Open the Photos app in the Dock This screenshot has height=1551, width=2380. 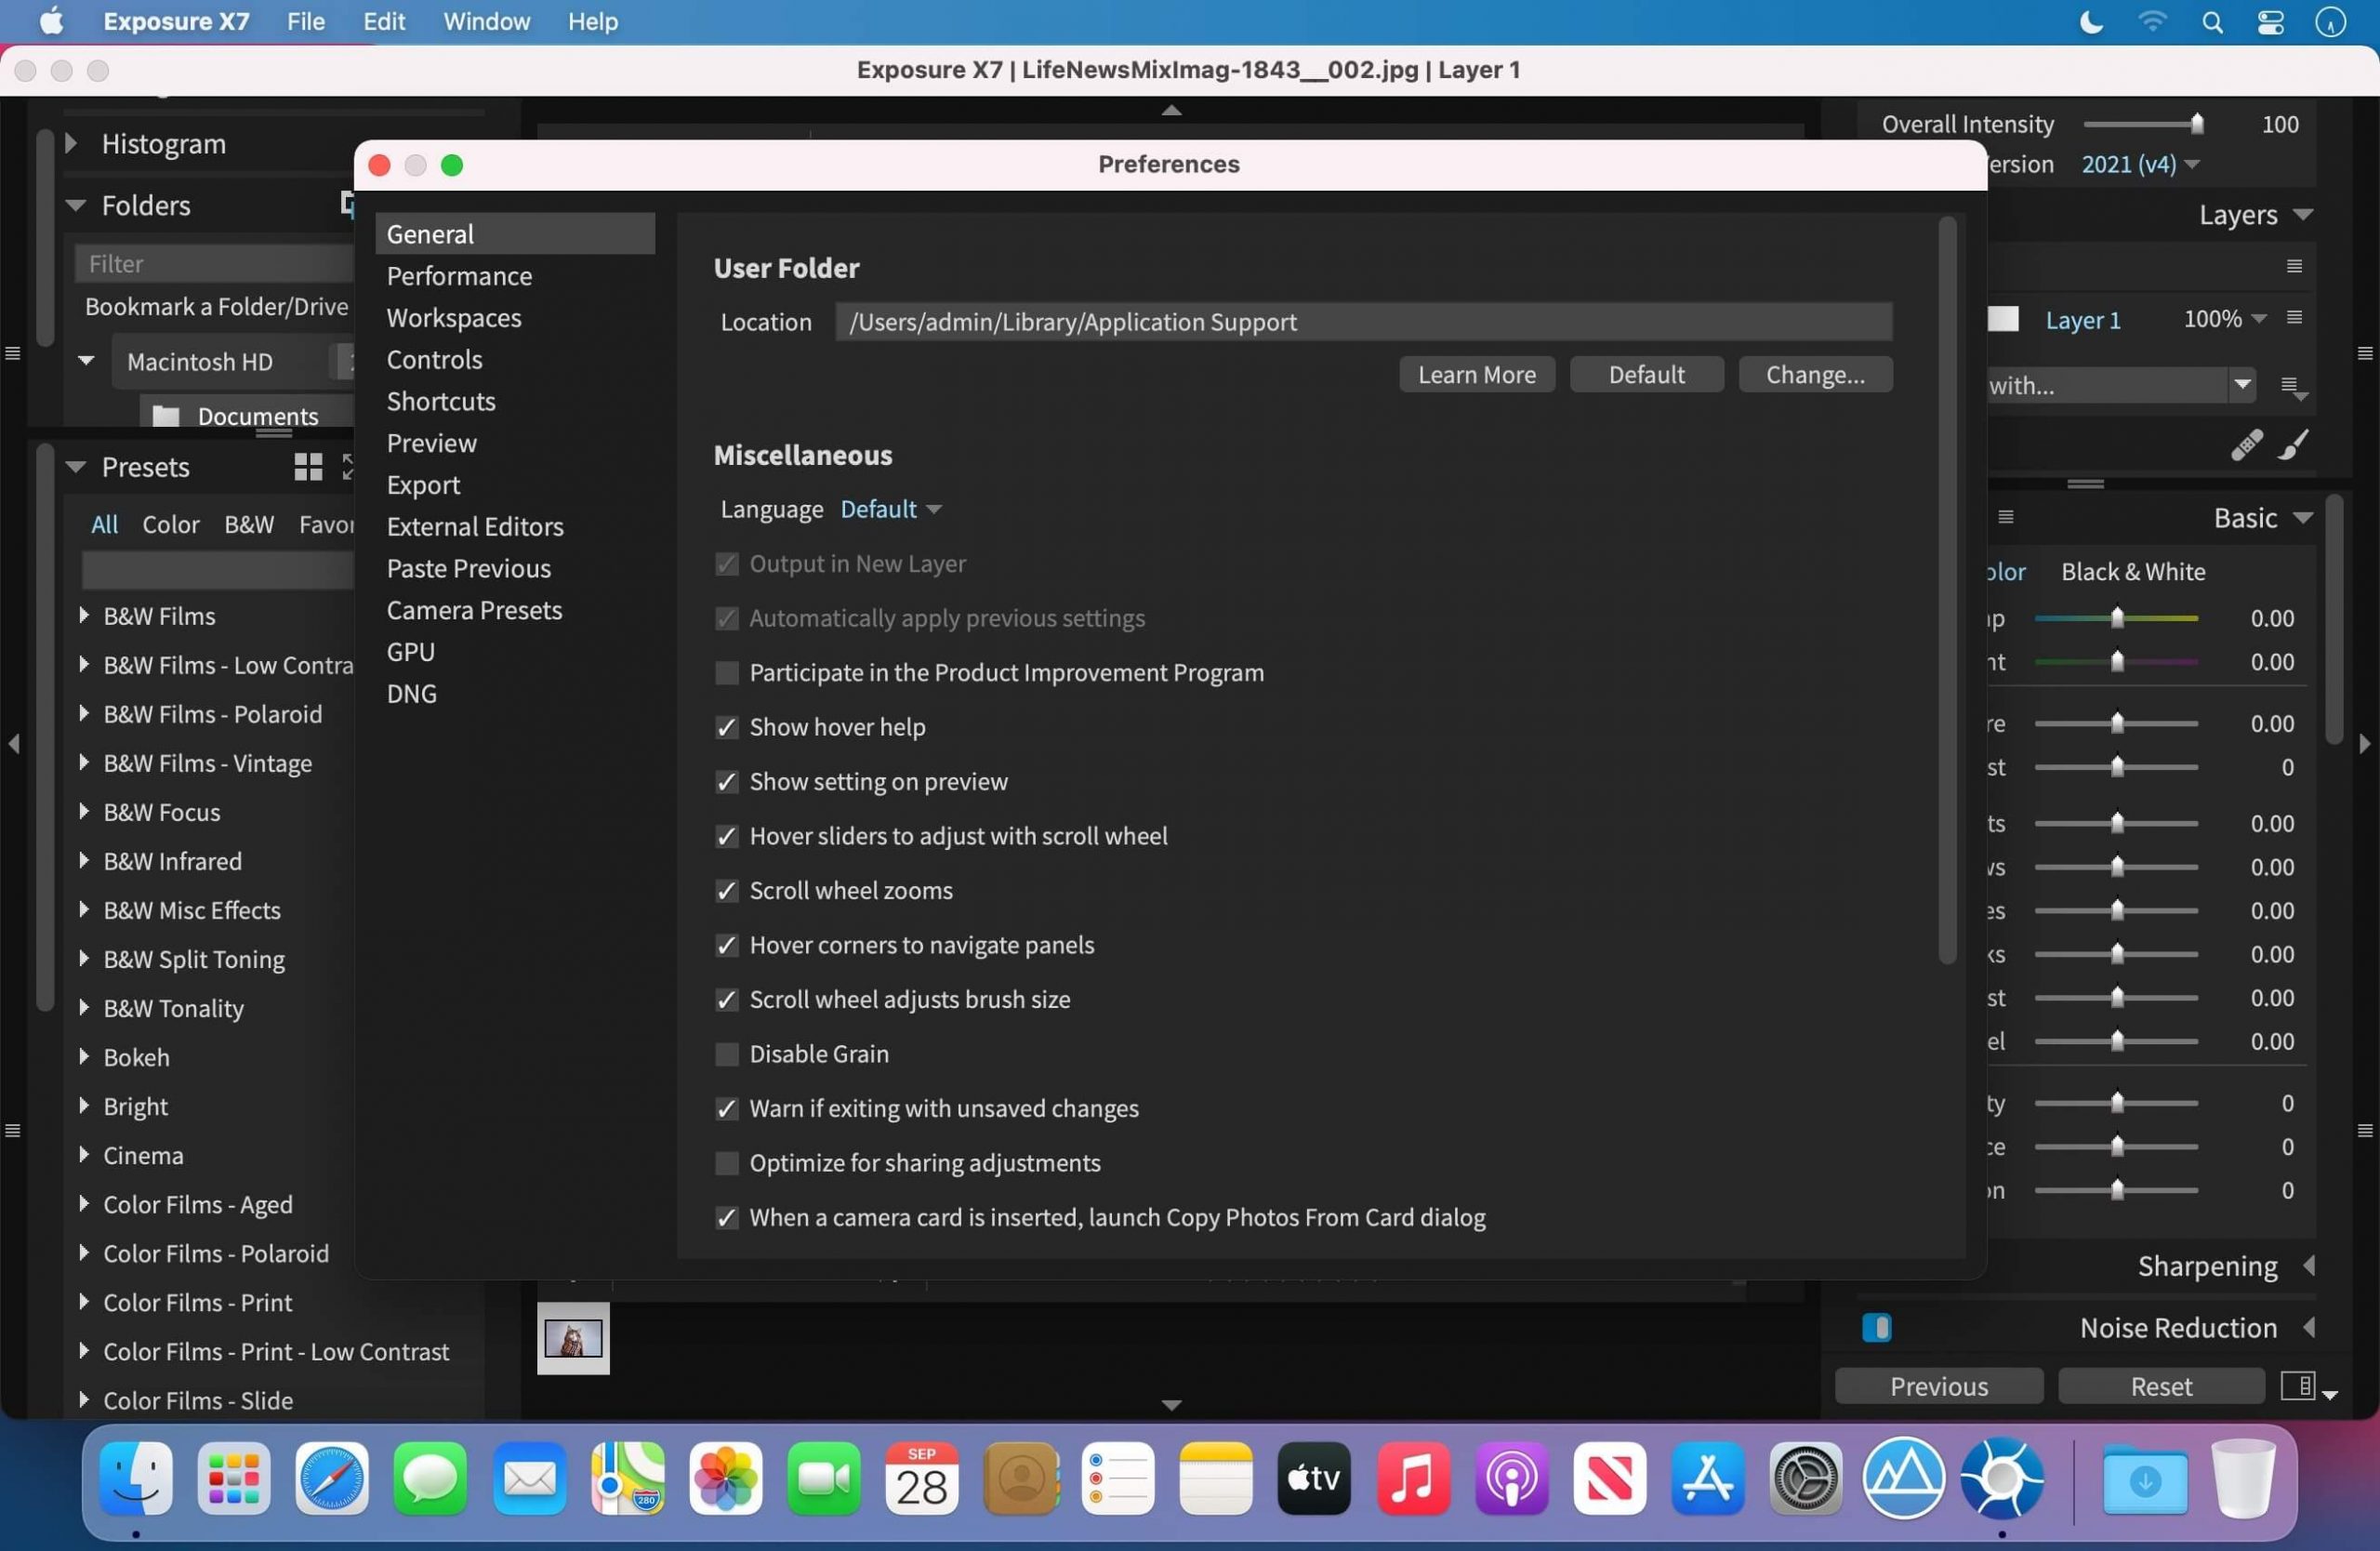pos(725,1478)
